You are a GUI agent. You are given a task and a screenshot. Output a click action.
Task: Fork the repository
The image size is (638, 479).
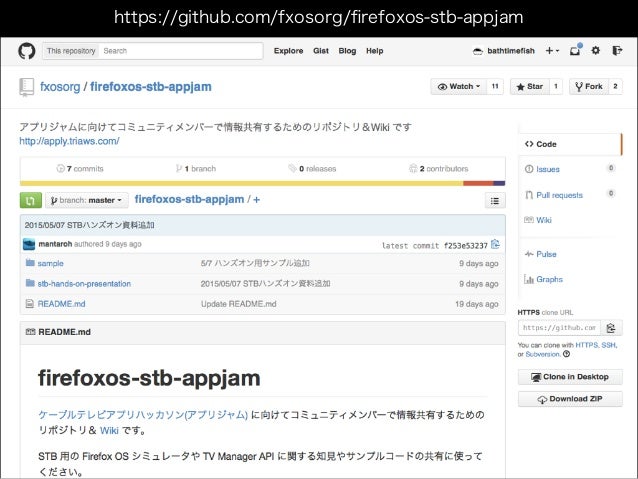[x=589, y=86]
